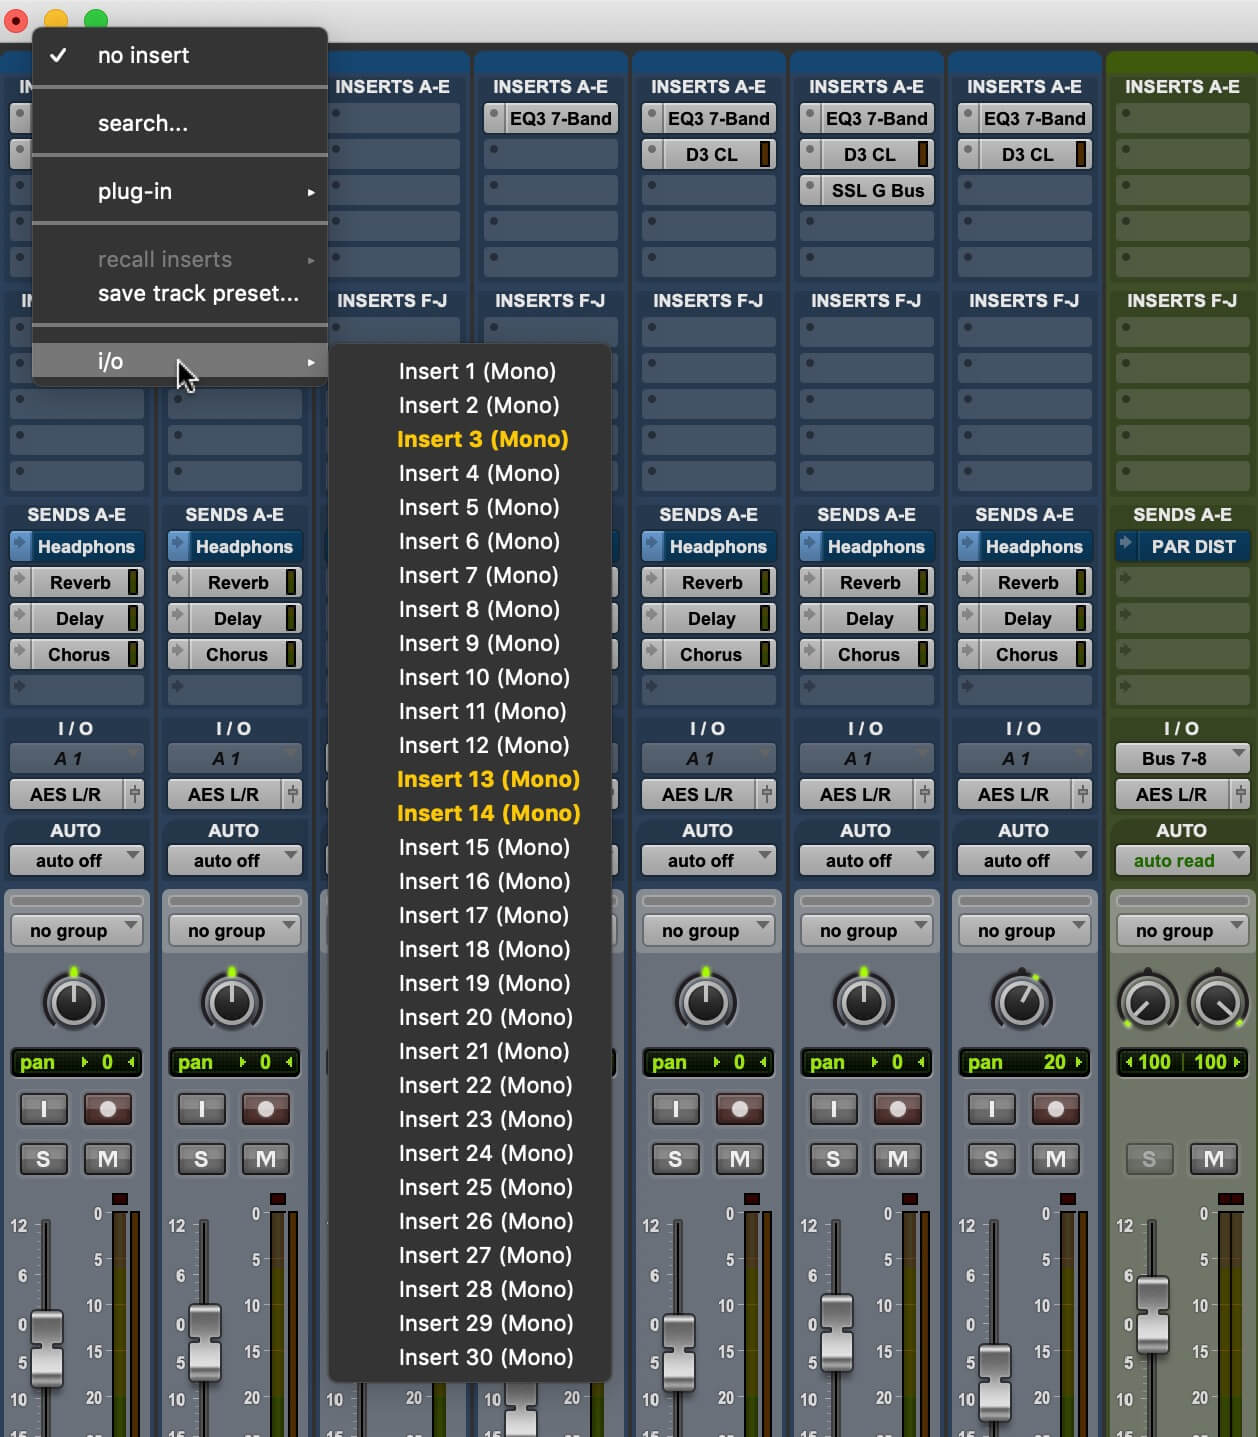Open the Reverb send on the SSL G Bus track
The width and height of the screenshot is (1258, 1437).
[869, 582]
